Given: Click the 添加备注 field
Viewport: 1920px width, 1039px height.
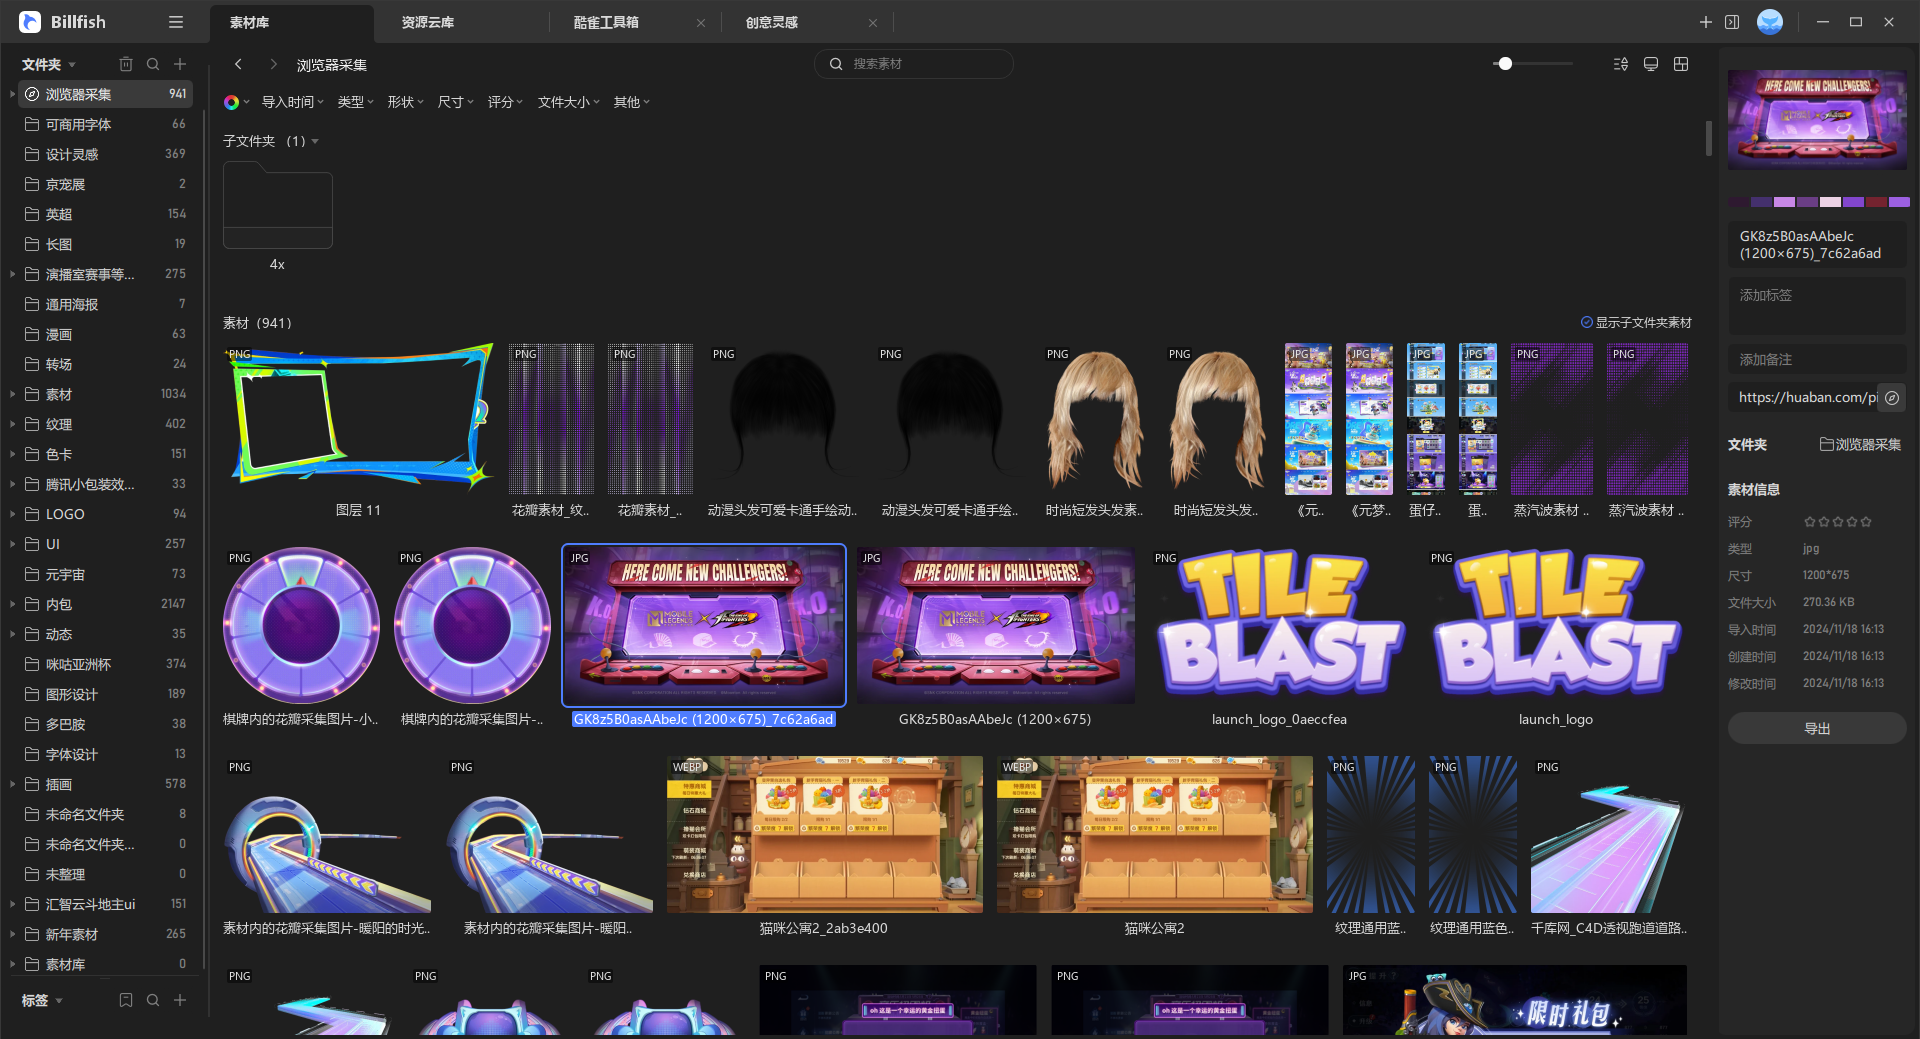Looking at the screenshot, I should [x=1817, y=359].
